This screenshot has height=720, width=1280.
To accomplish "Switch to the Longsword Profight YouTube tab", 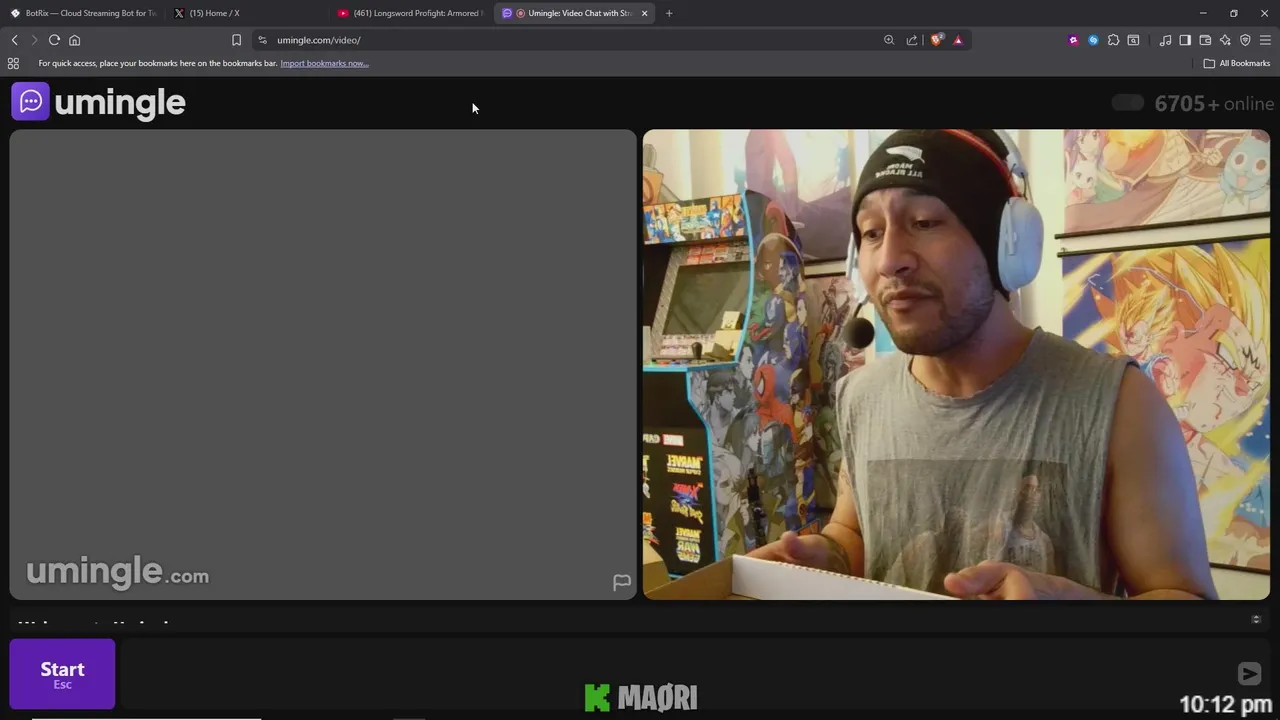I will (410, 13).
